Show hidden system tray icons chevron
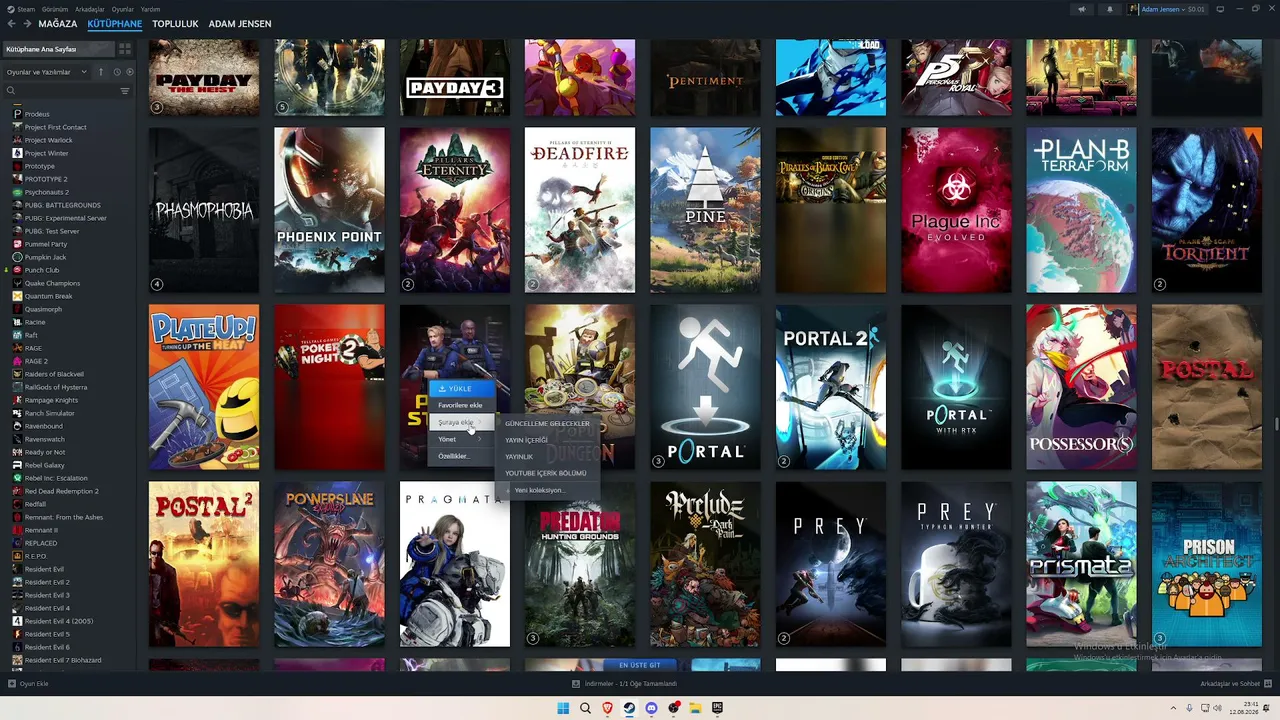 click(x=1174, y=708)
